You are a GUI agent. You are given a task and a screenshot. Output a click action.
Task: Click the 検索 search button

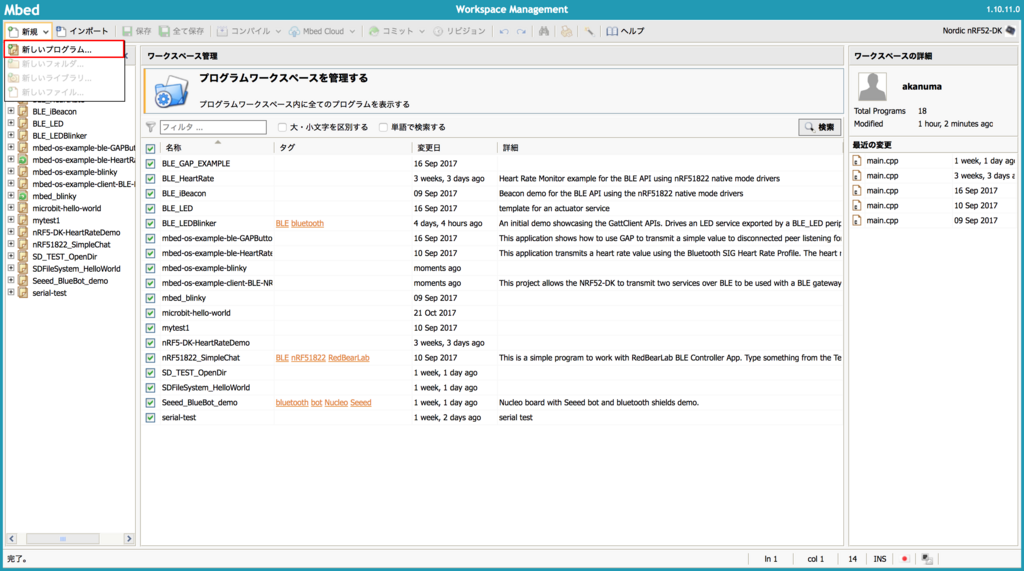click(x=820, y=127)
